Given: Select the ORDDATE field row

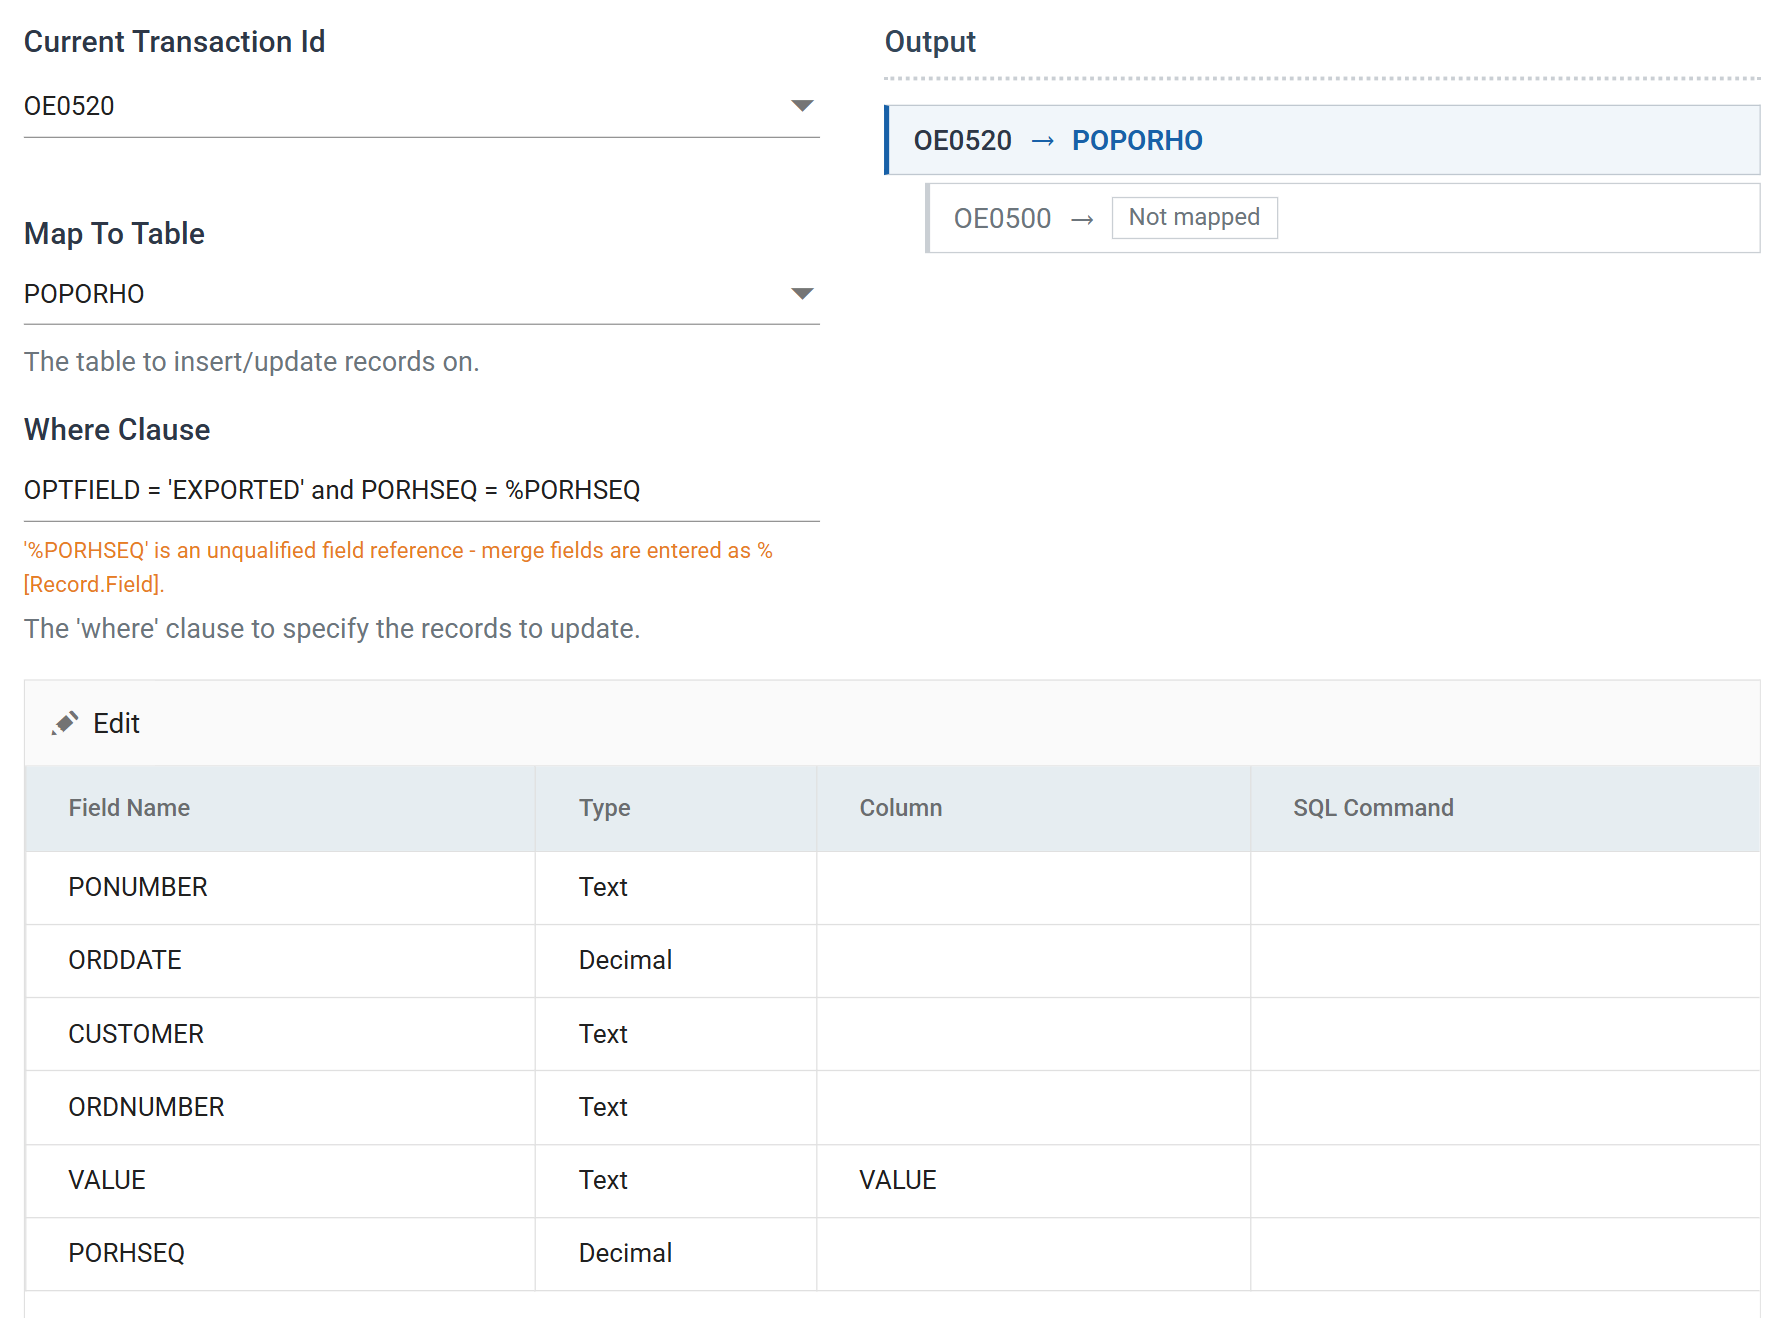Looking at the screenshot, I should pos(892,961).
